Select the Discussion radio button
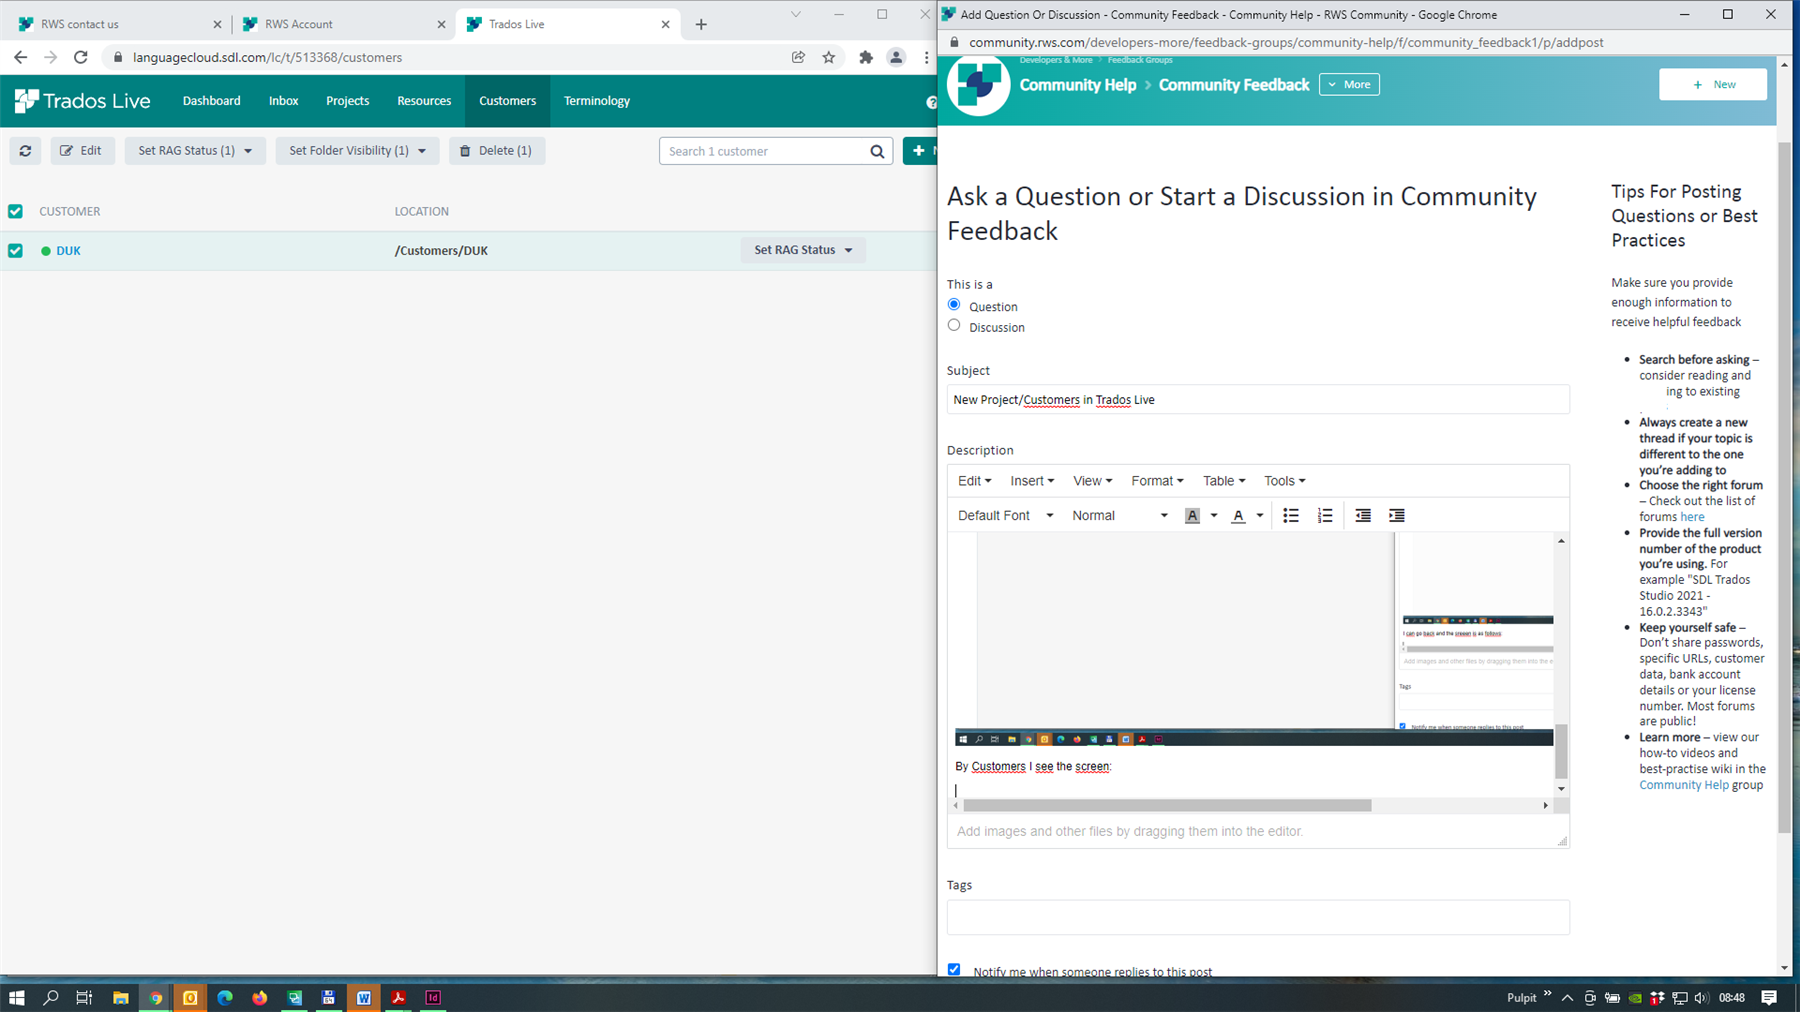 tap(954, 325)
